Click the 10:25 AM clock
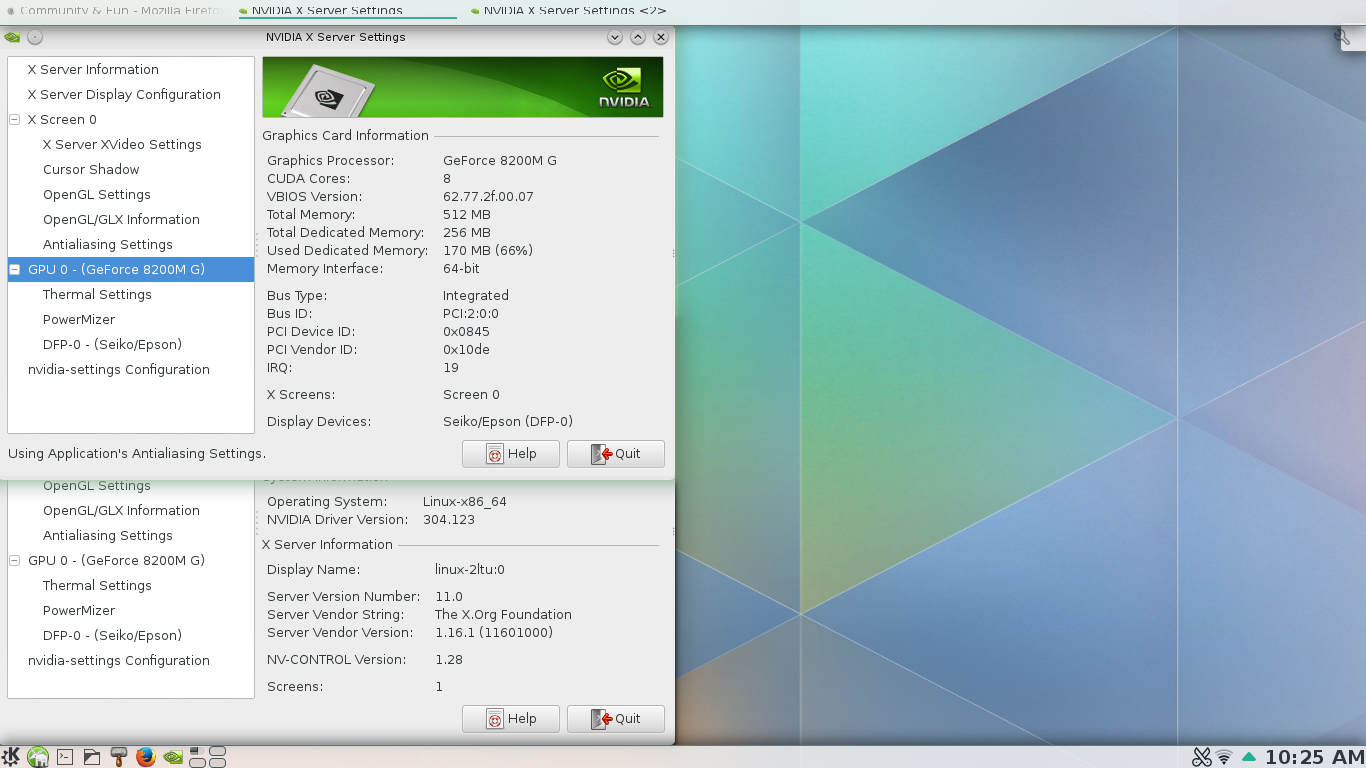 1314,757
